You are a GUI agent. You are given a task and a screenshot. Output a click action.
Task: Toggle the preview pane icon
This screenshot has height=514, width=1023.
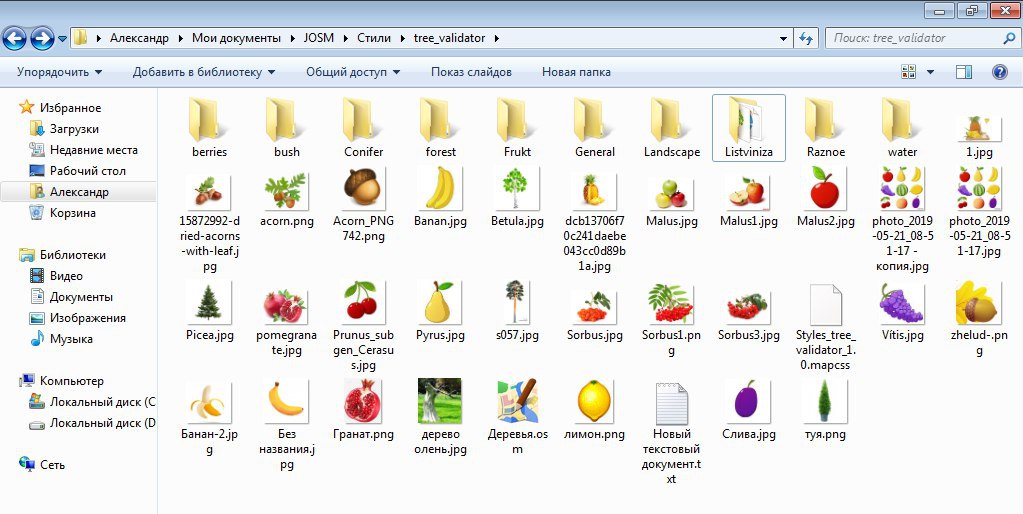964,72
